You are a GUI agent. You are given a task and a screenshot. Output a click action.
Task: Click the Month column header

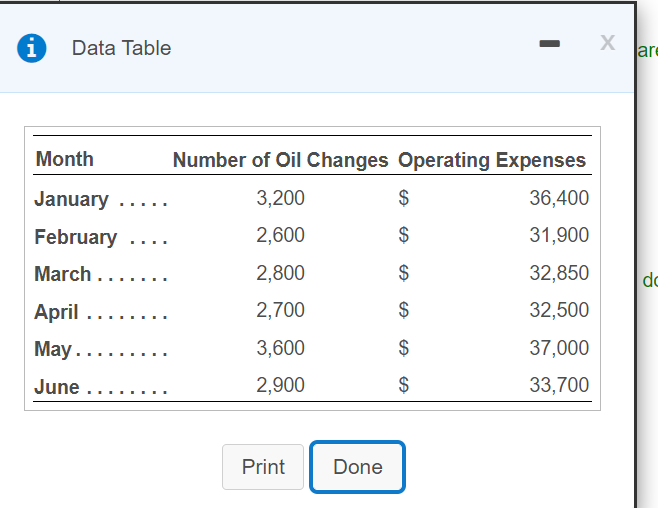click(x=65, y=159)
